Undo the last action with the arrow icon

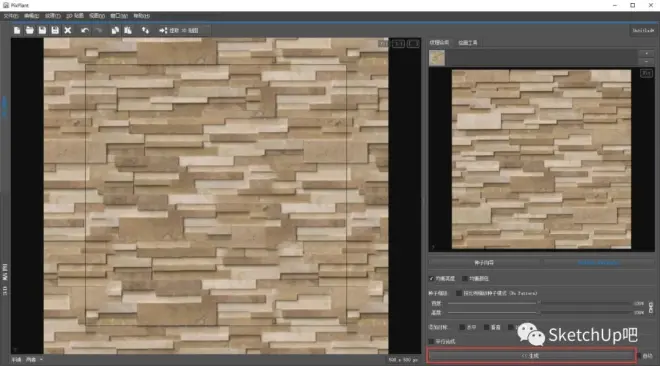(85, 30)
